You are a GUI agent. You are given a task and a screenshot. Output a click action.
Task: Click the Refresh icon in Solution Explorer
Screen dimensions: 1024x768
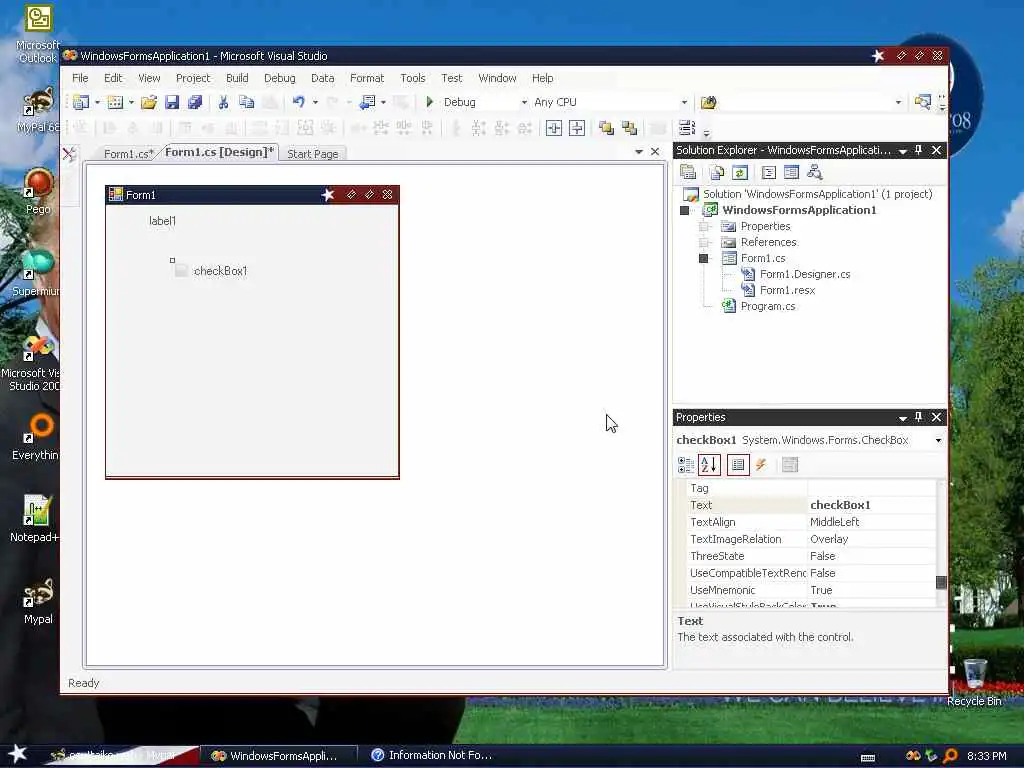tap(740, 172)
